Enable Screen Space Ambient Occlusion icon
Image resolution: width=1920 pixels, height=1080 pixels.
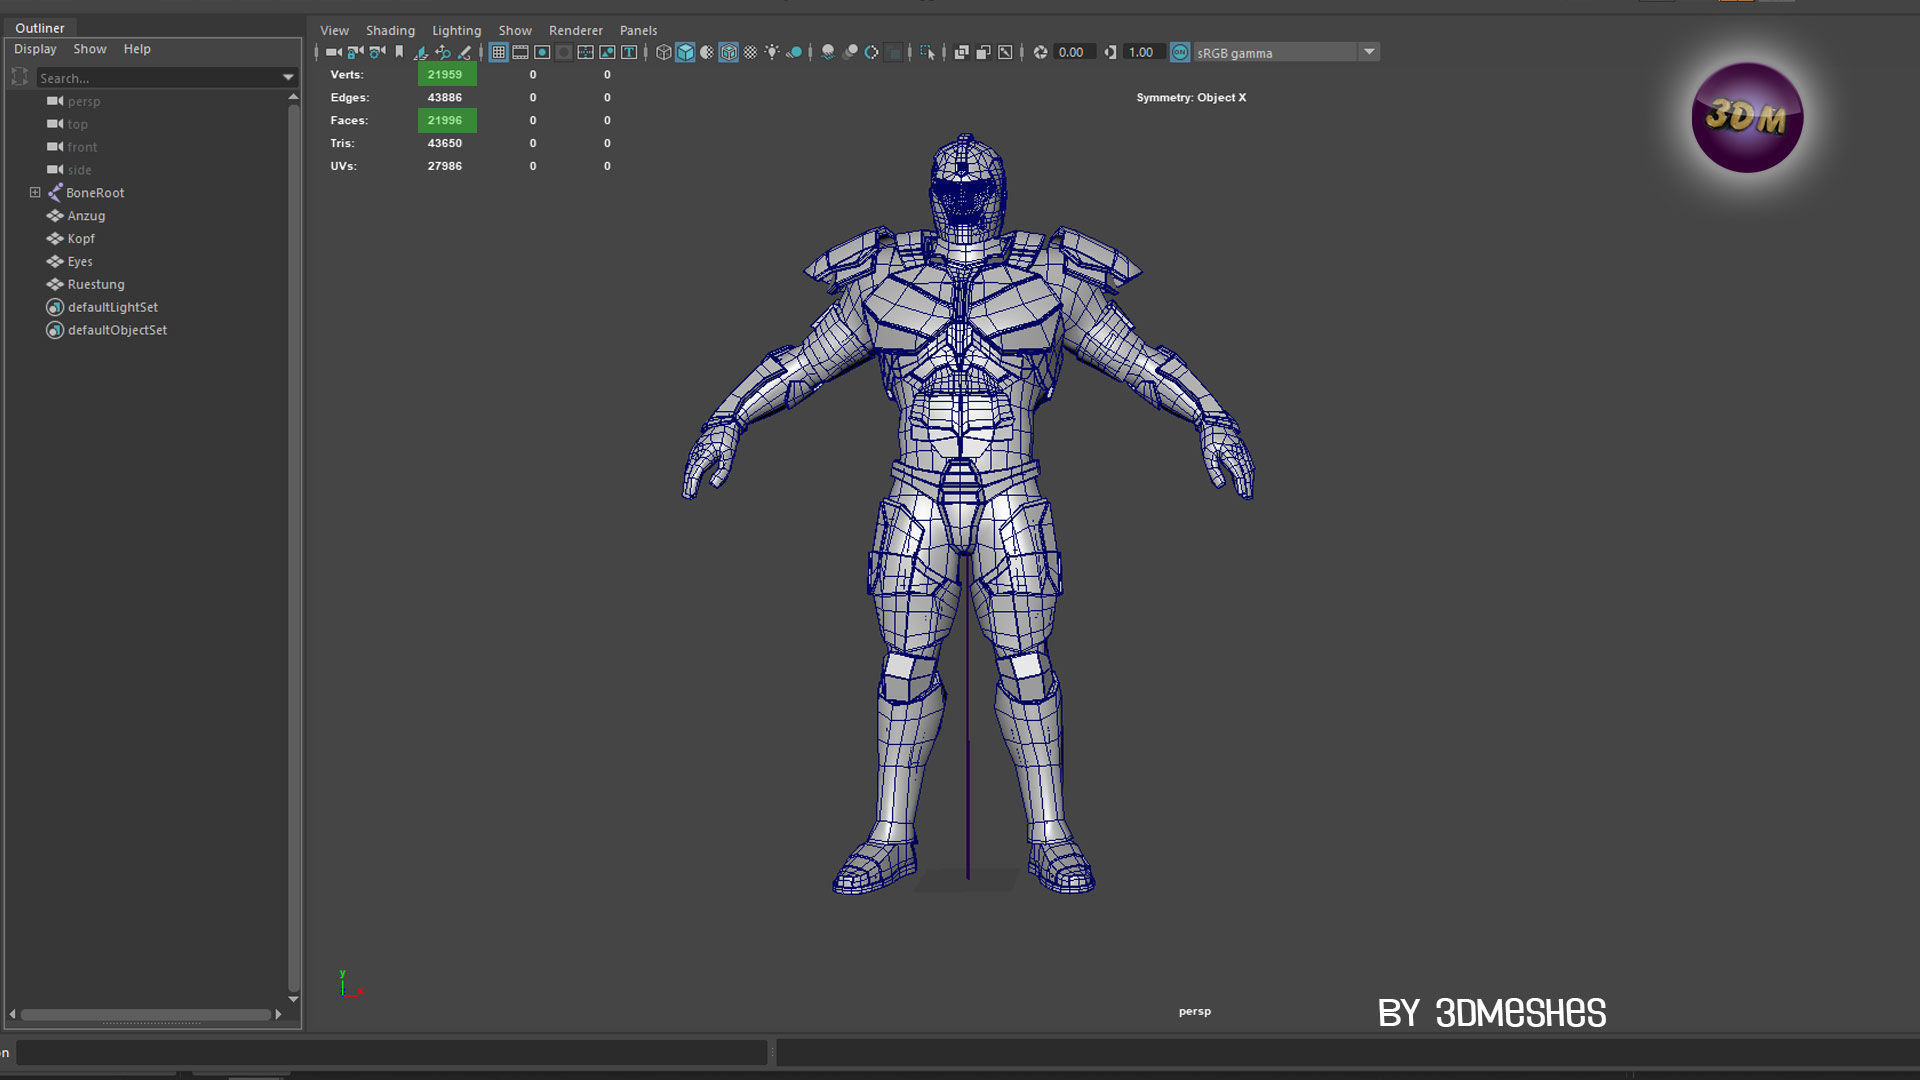tap(827, 52)
